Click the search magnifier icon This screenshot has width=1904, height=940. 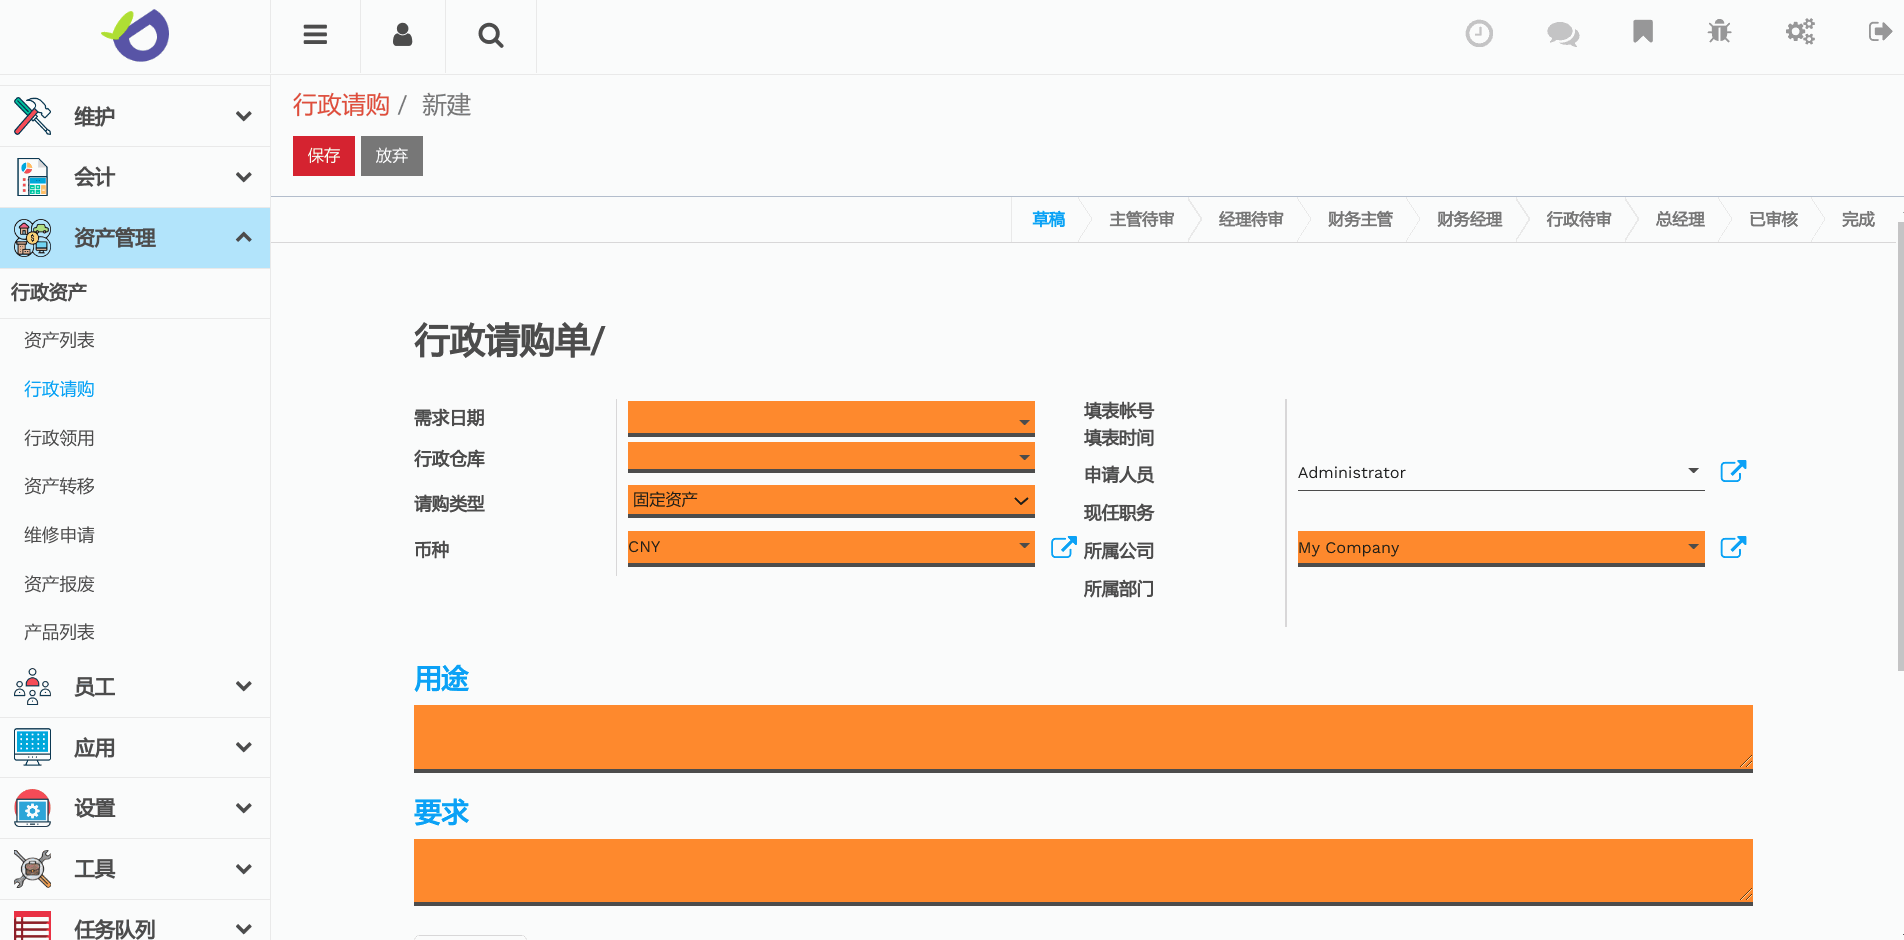click(490, 35)
